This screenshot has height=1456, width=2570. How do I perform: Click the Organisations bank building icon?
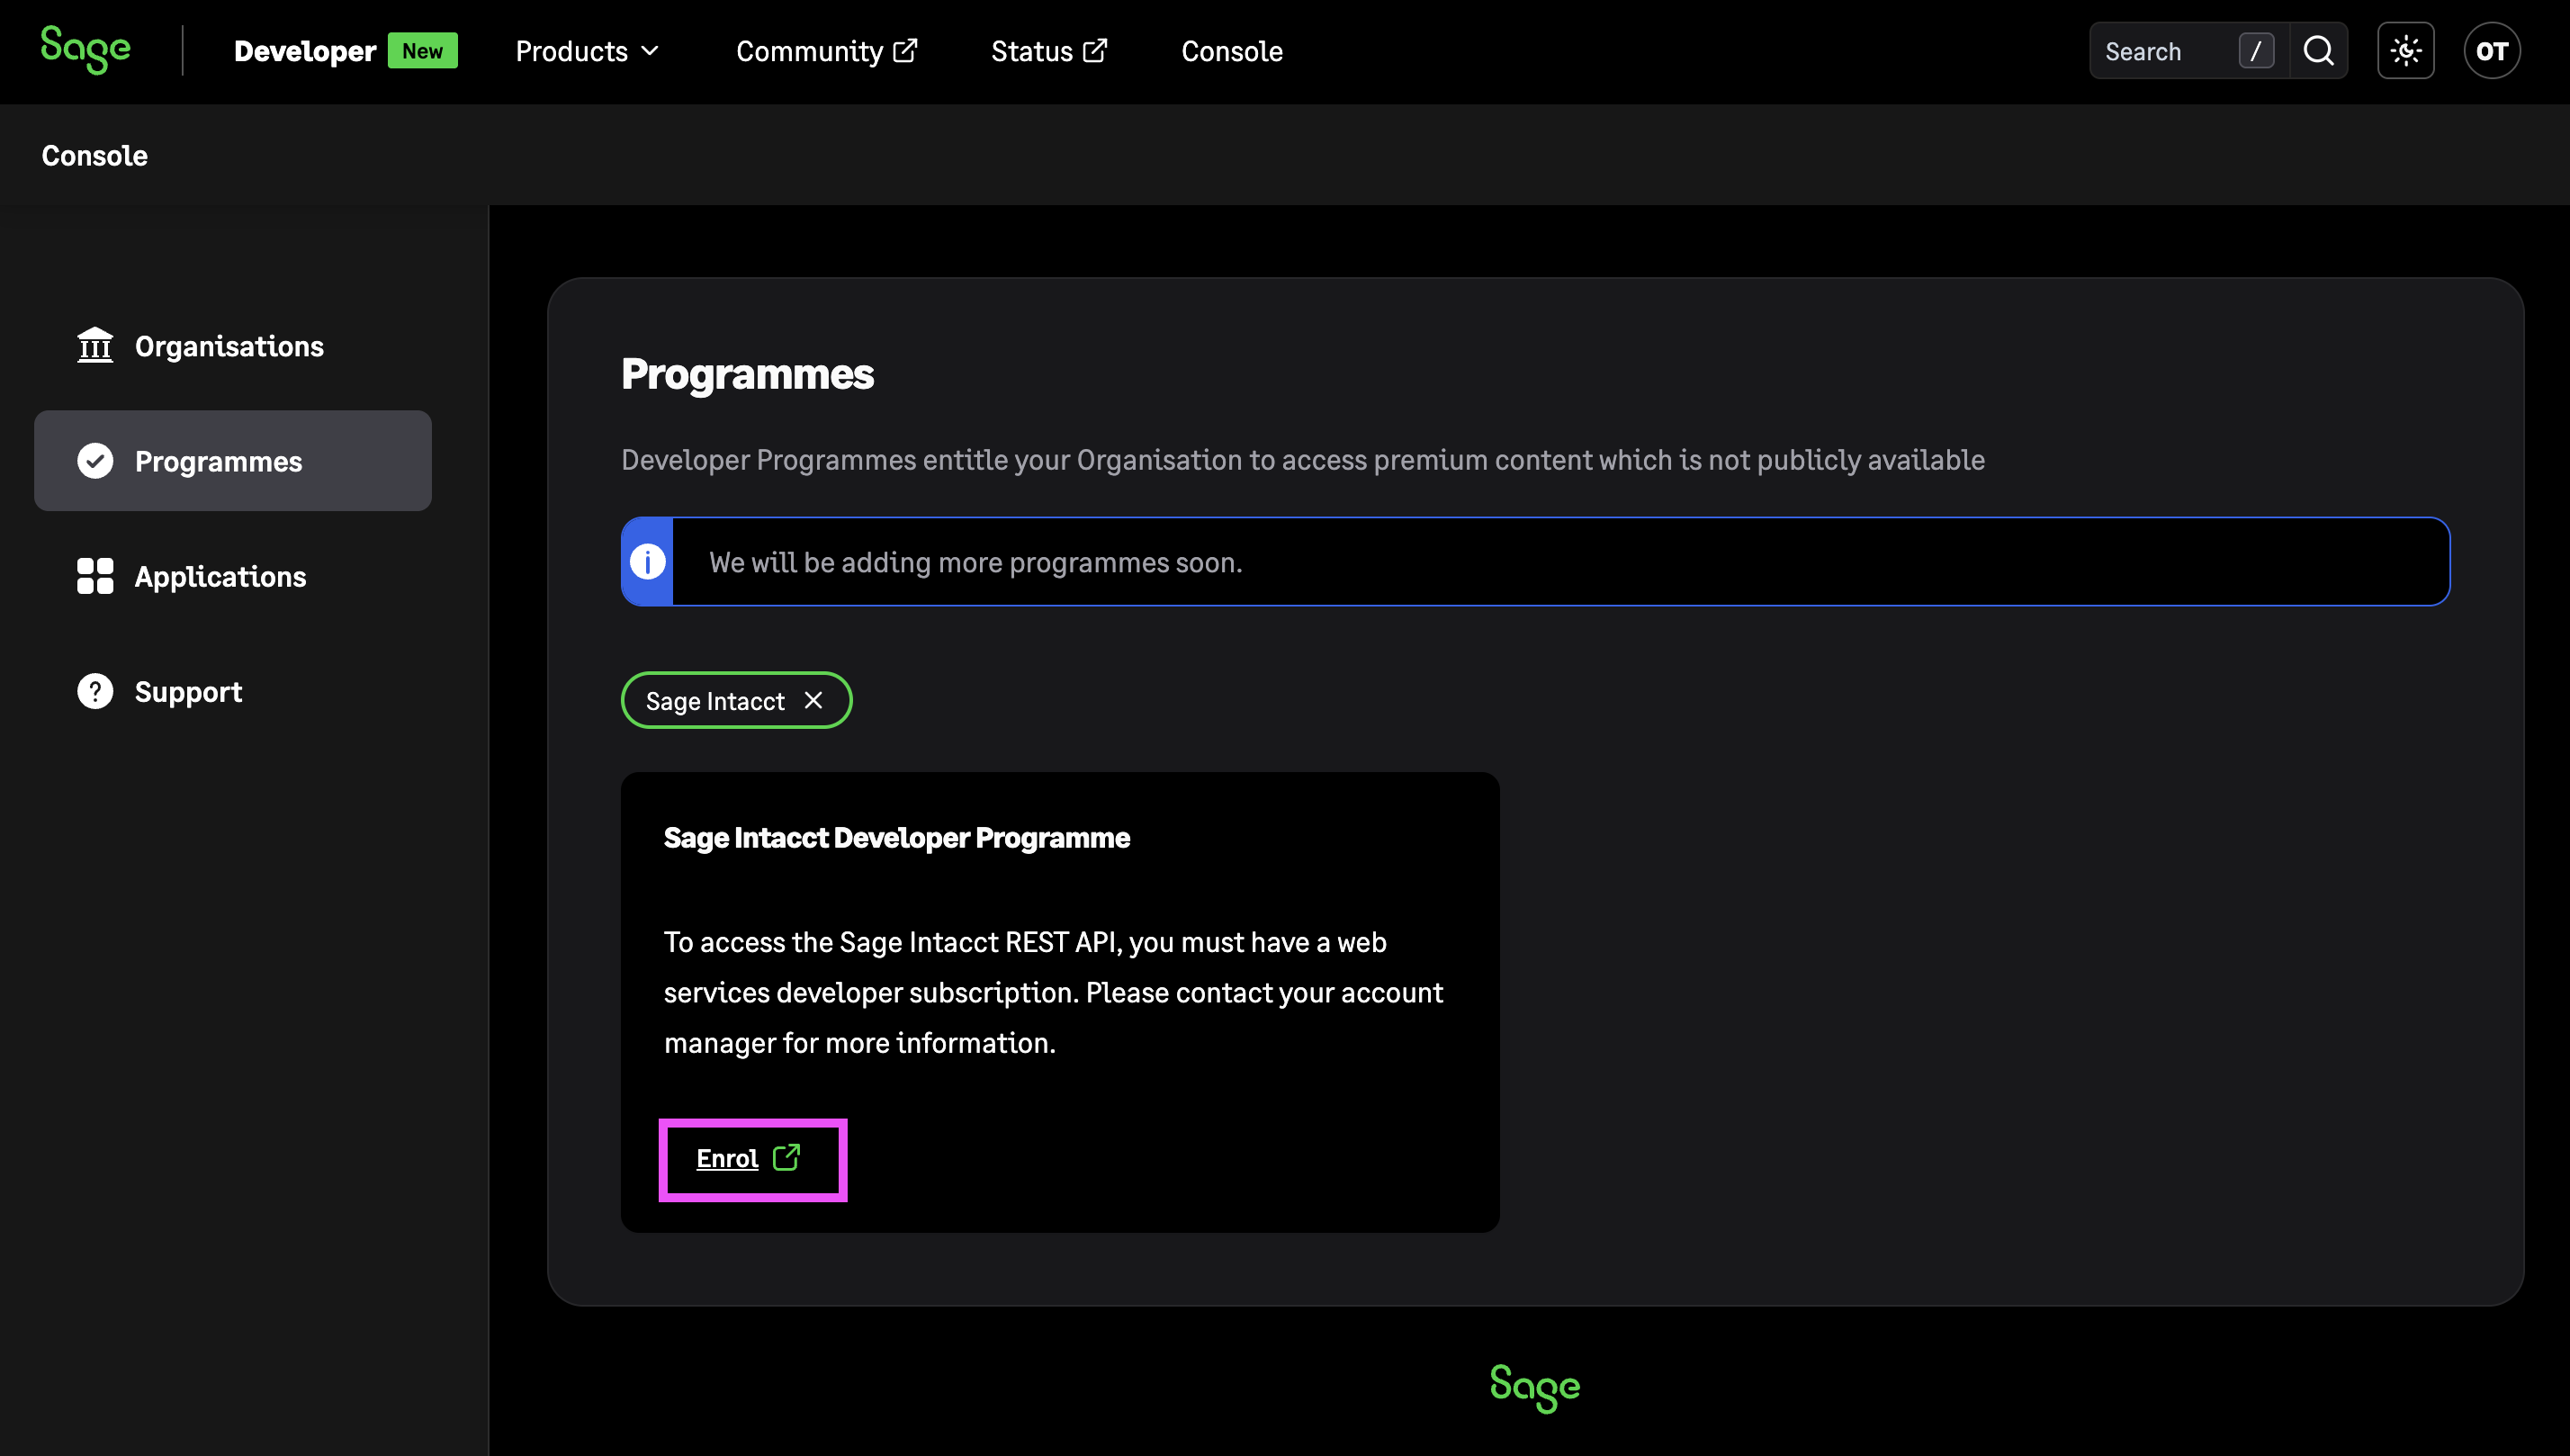[x=95, y=346]
